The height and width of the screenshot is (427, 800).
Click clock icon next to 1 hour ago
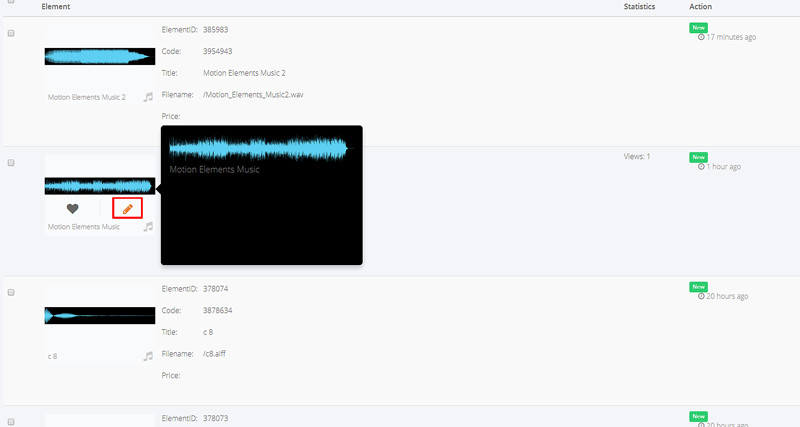coord(701,167)
